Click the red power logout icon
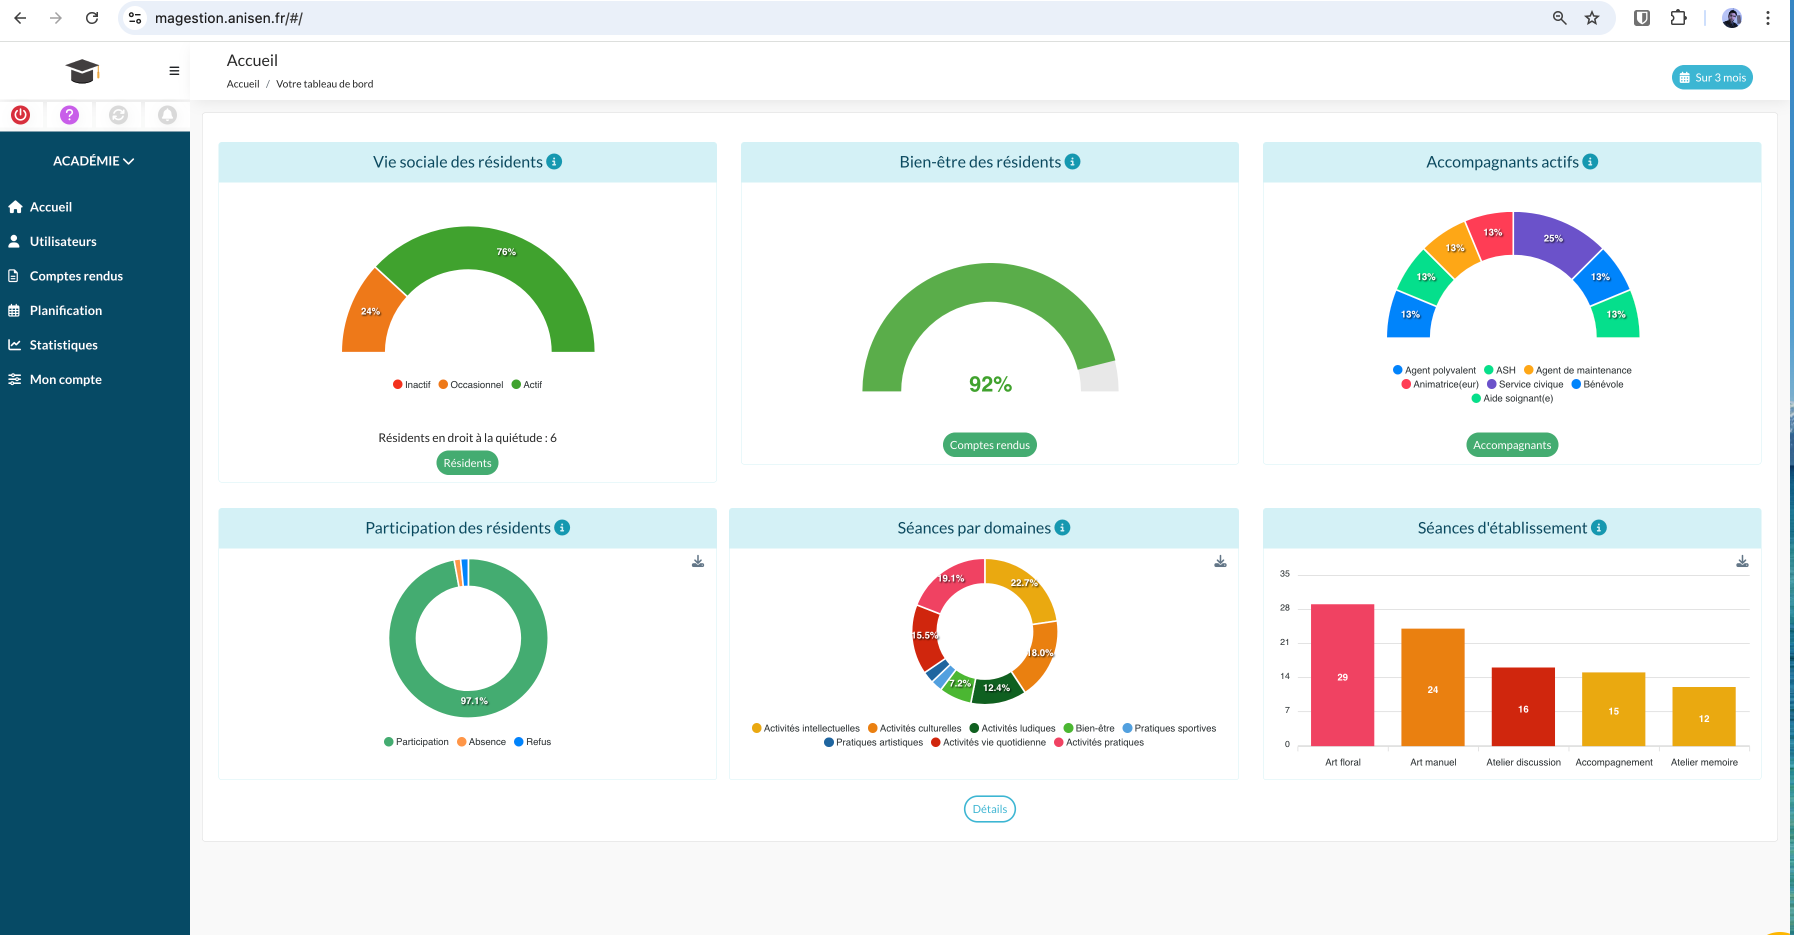Viewport: 1794px width, 935px height. (20, 115)
